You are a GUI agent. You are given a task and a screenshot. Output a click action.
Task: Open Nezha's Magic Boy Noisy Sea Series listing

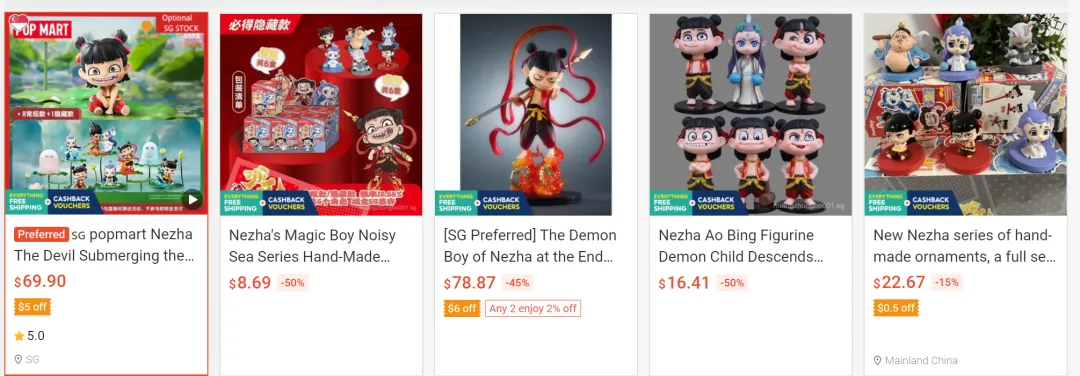click(x=313, y=246)
